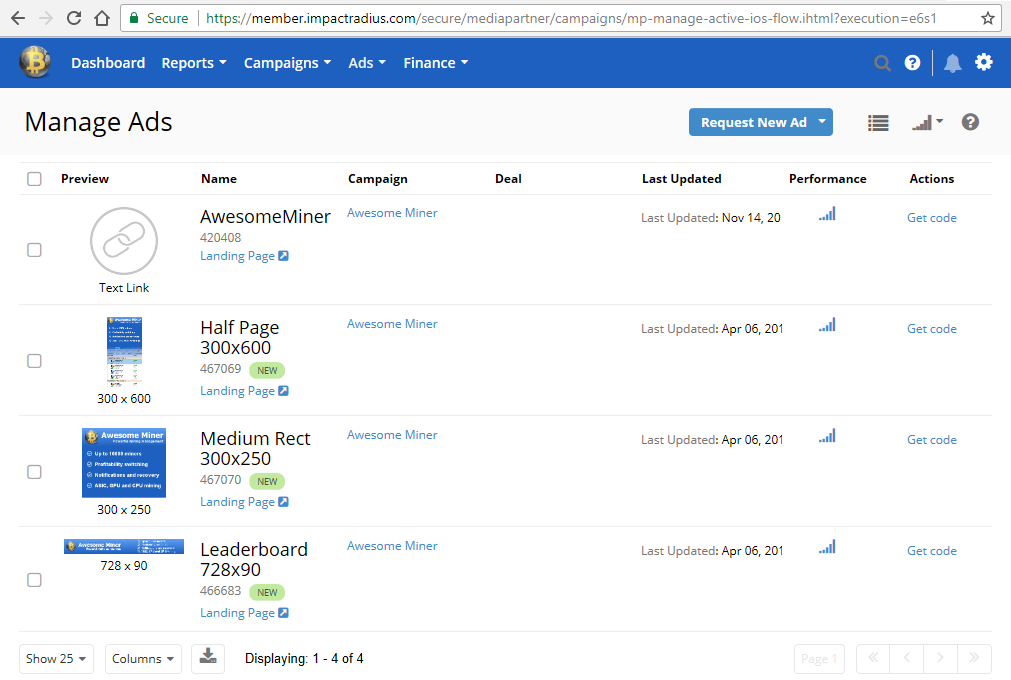Click the Manage Ads page heading
This screenshot has width=1011, height=680.
(98, 122)
